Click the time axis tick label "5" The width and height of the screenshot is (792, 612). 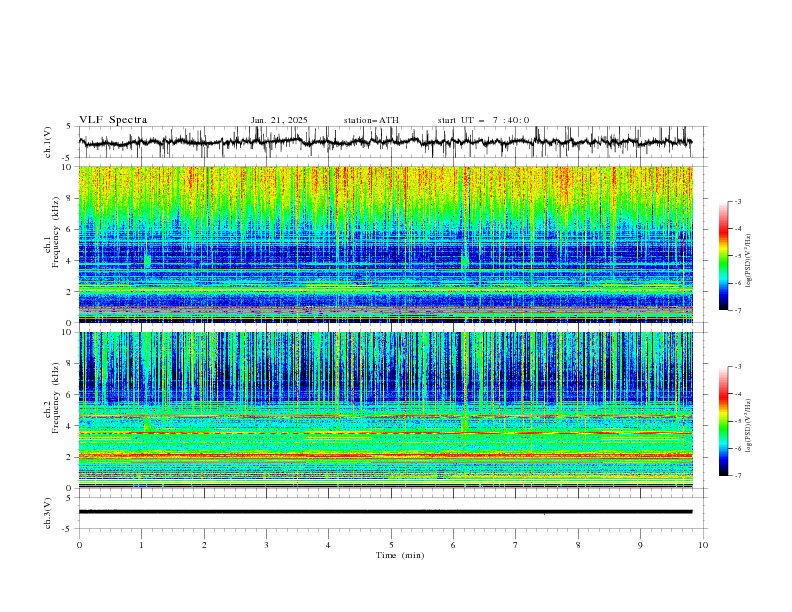coord(391,545)
